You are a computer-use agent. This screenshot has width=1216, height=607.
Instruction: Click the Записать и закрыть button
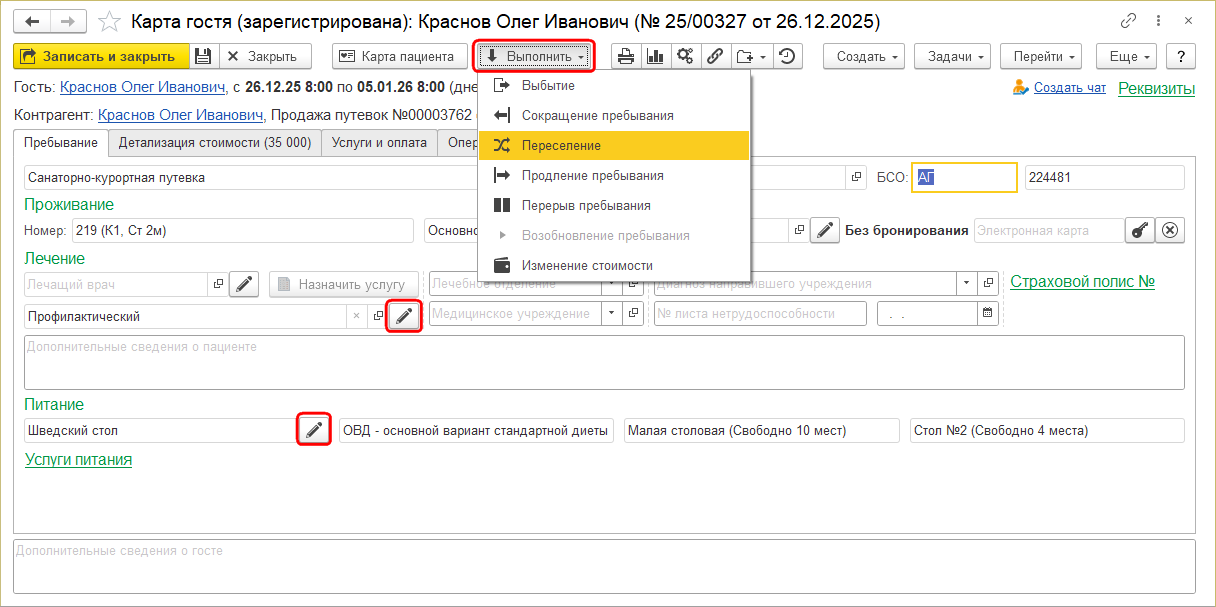(101, 57)
